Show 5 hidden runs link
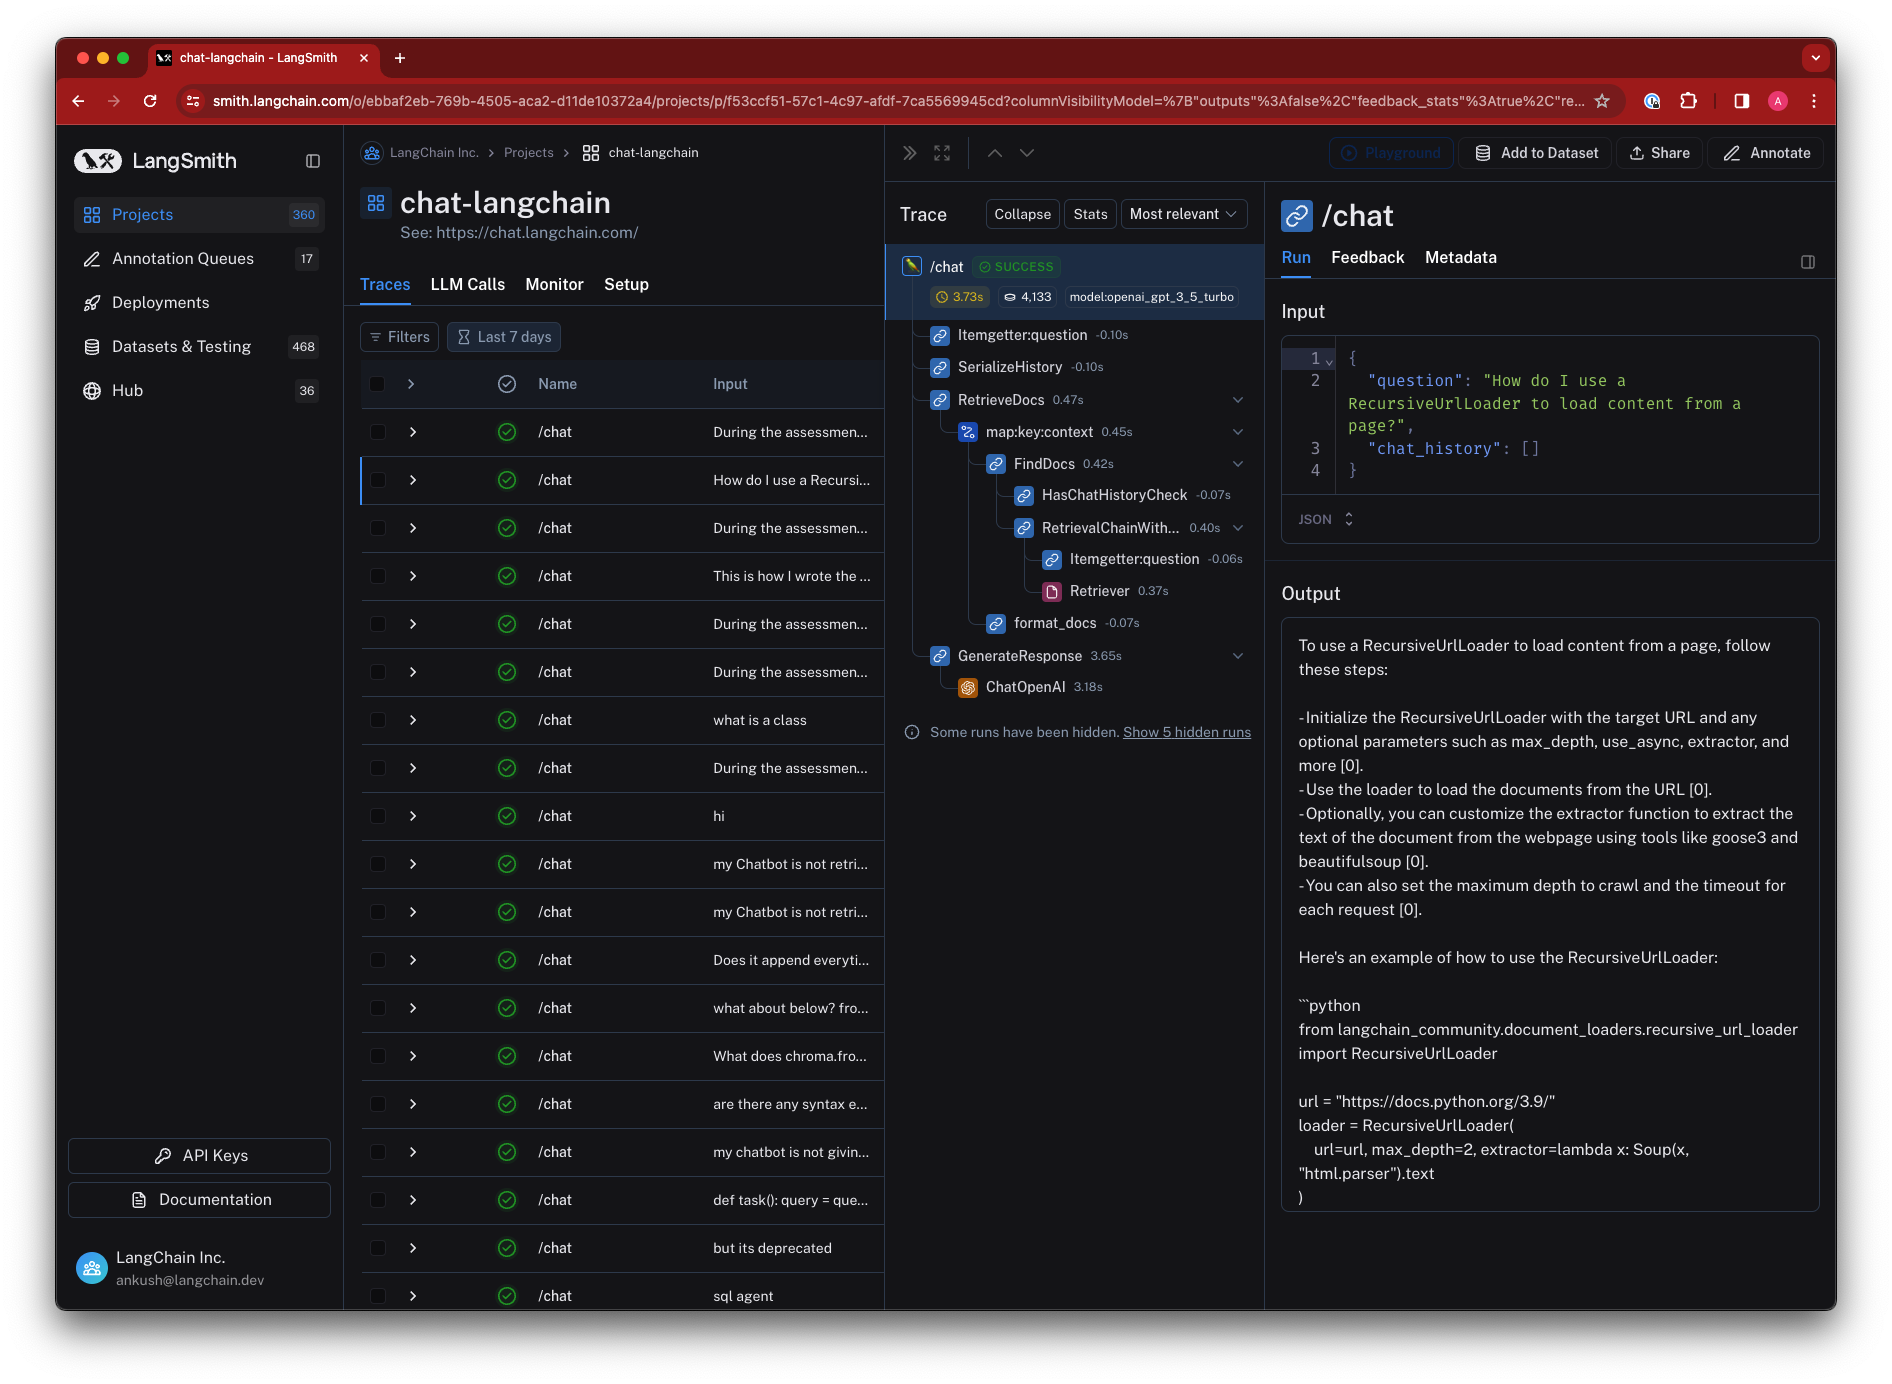Image resolution: width=1892 pixels, height=1384 pixels. coord(1186,733)
